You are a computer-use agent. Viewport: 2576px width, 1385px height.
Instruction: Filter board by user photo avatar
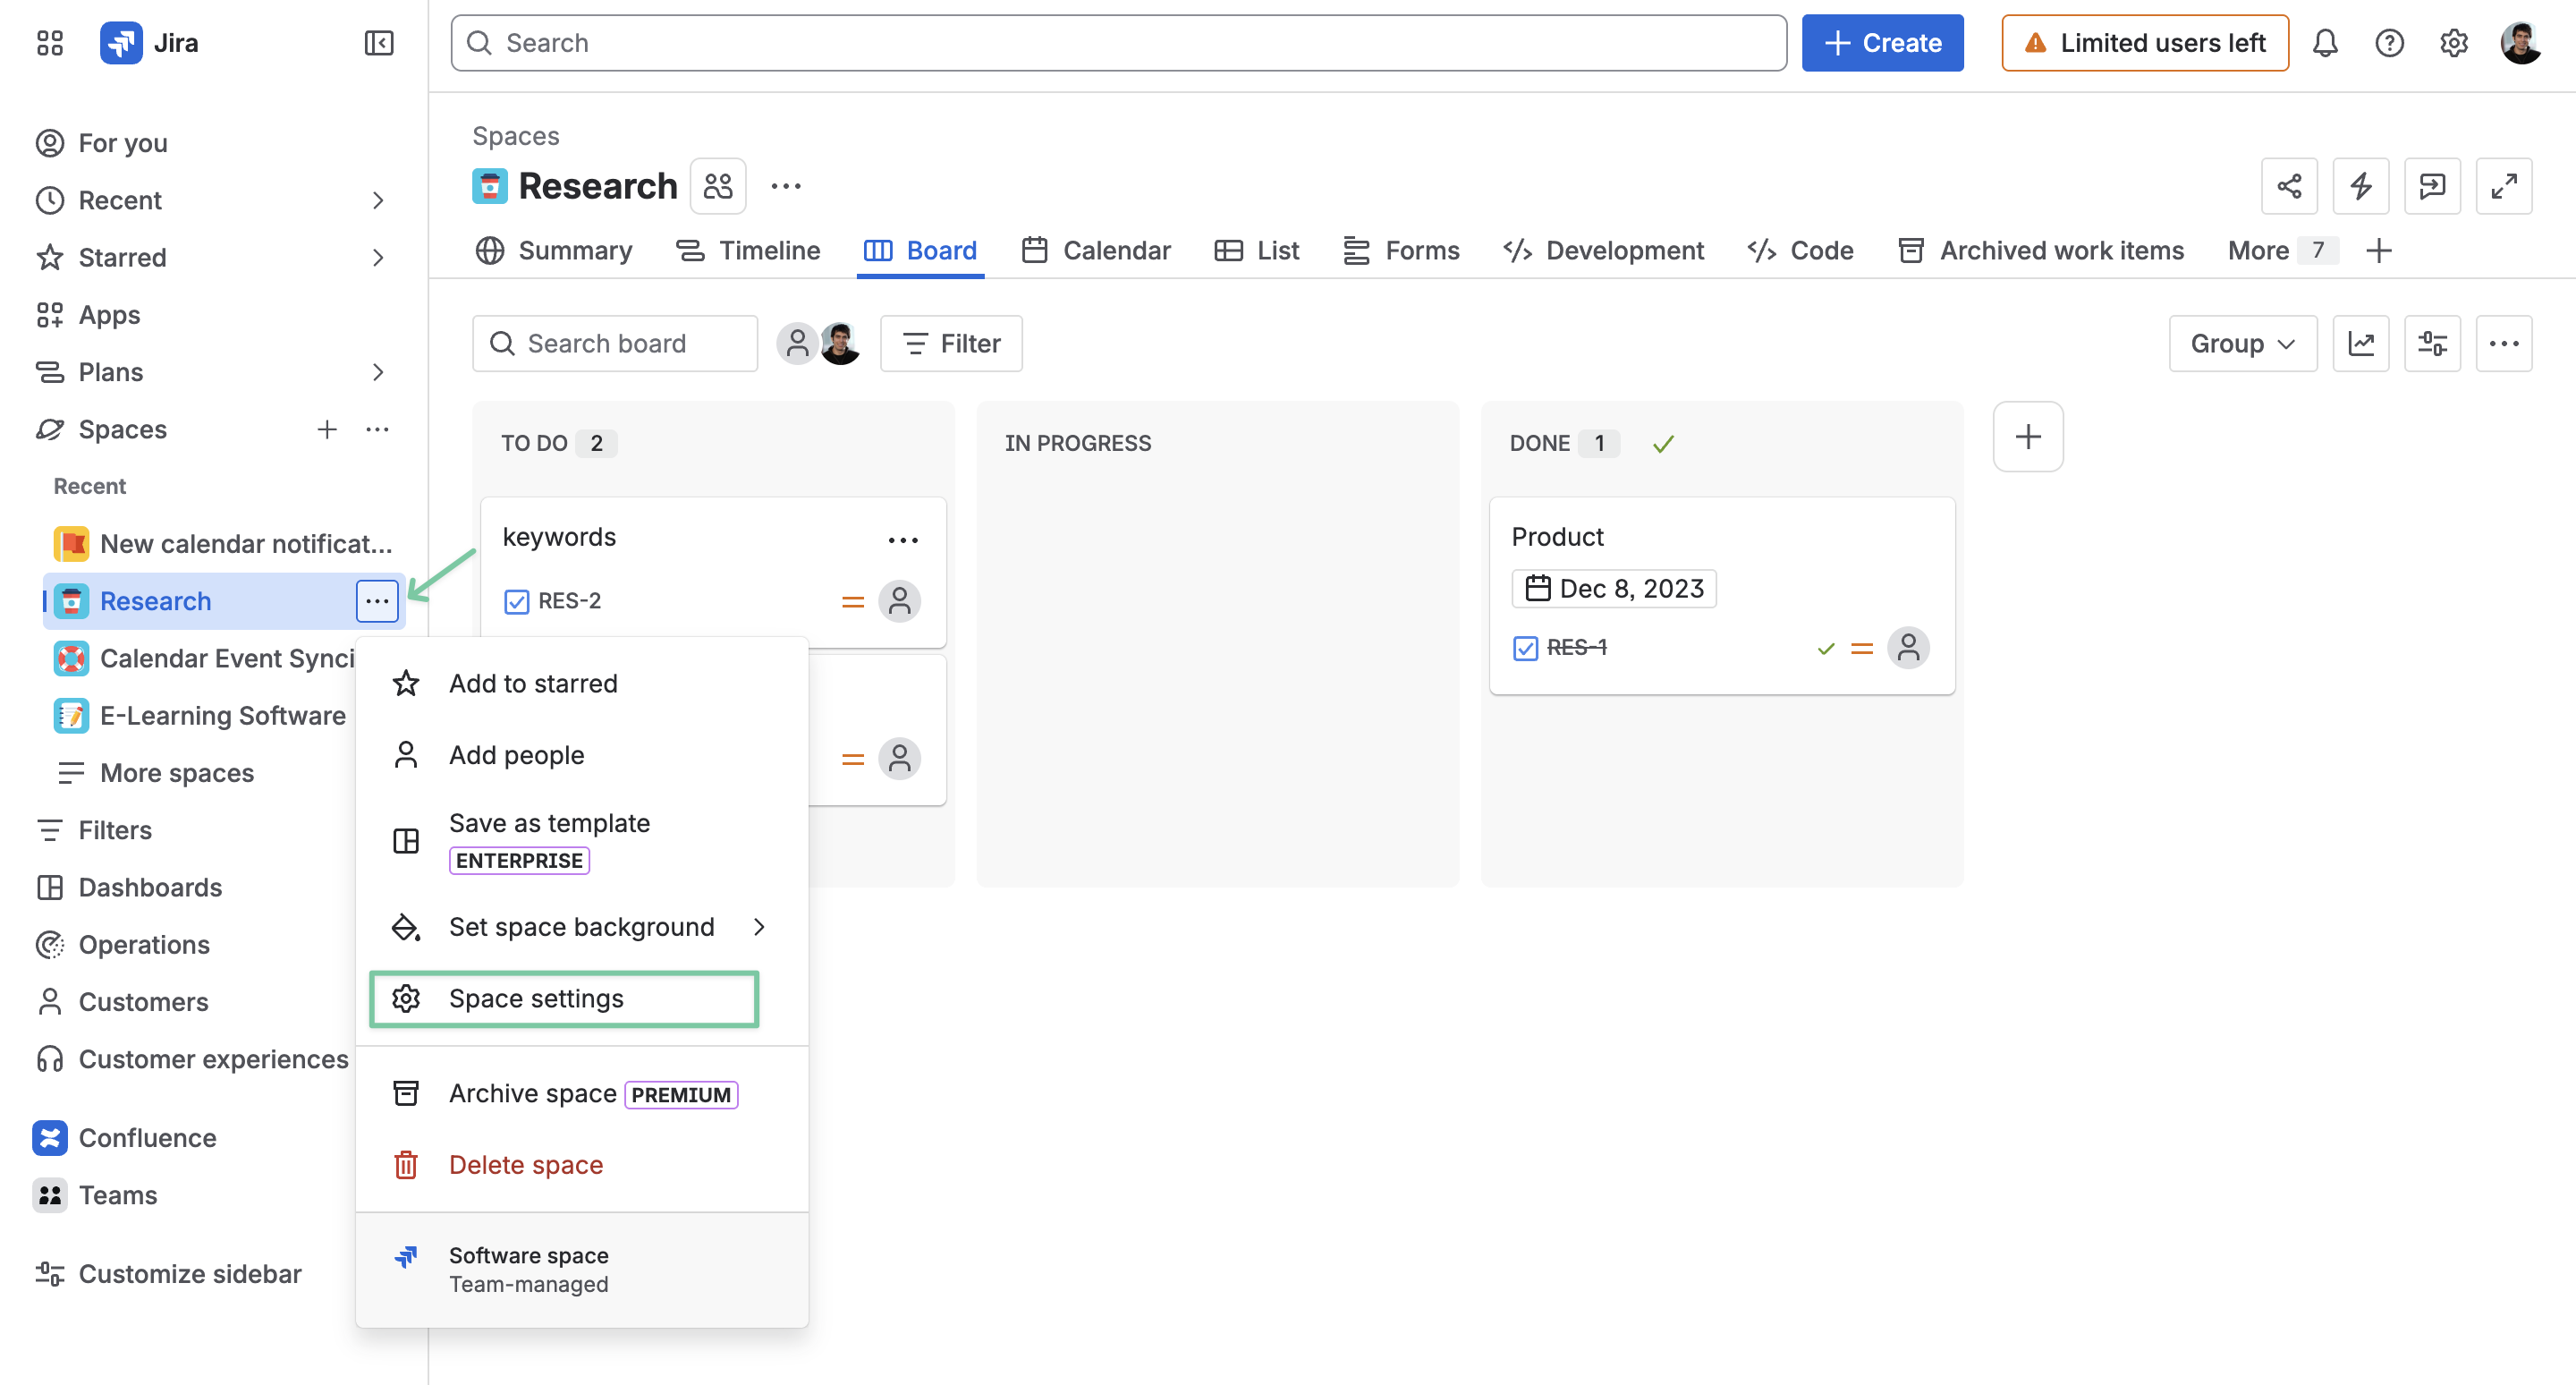tap(840, 344)
